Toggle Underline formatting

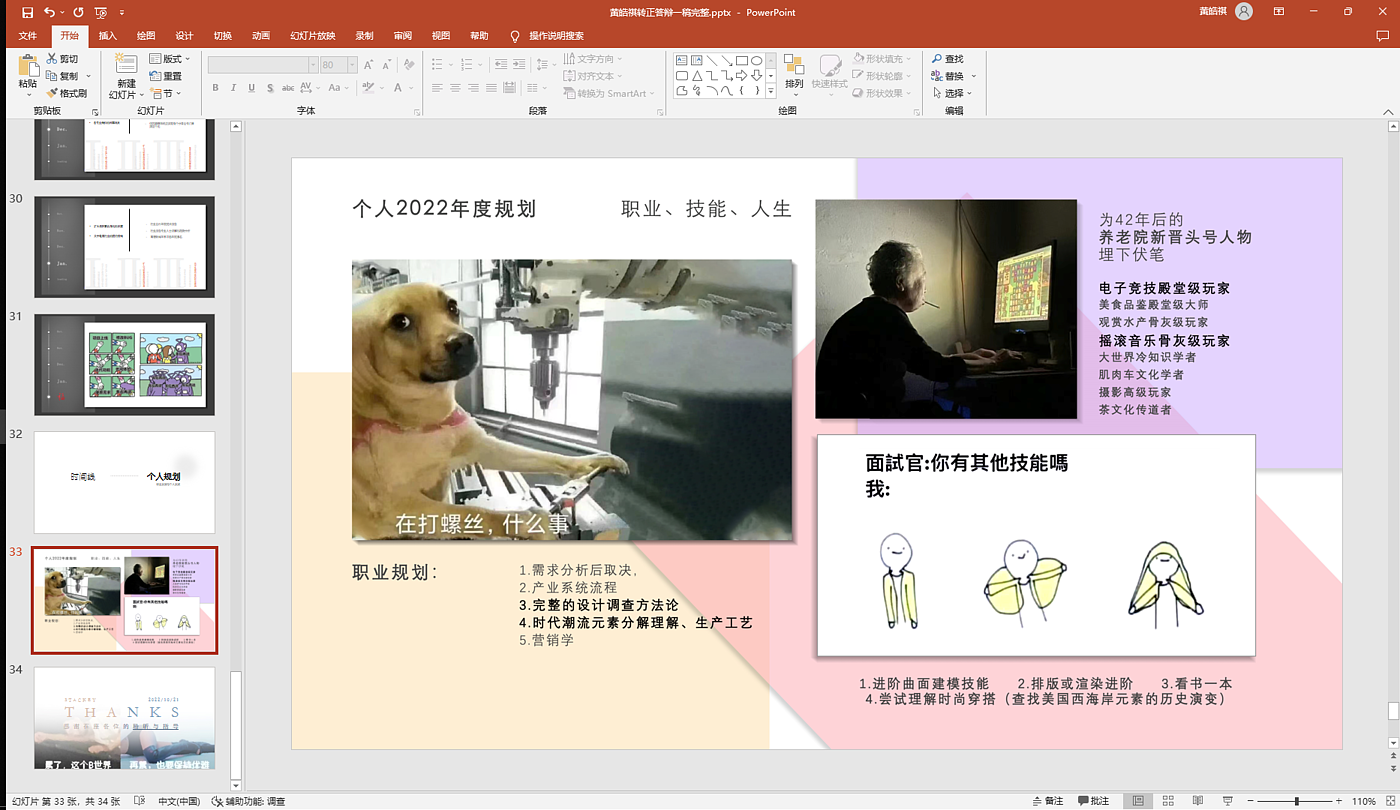point(252,88)
